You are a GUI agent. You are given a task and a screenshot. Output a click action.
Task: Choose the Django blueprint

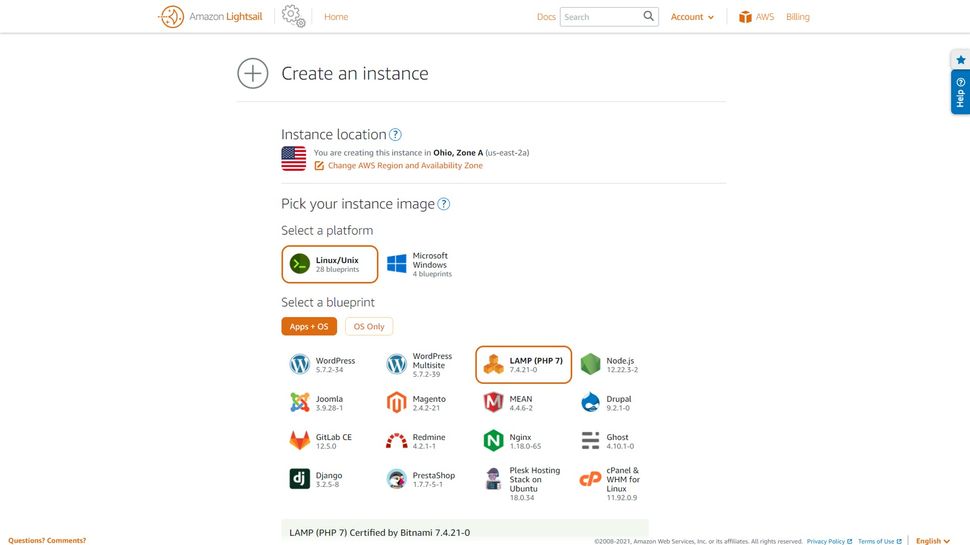330,479
